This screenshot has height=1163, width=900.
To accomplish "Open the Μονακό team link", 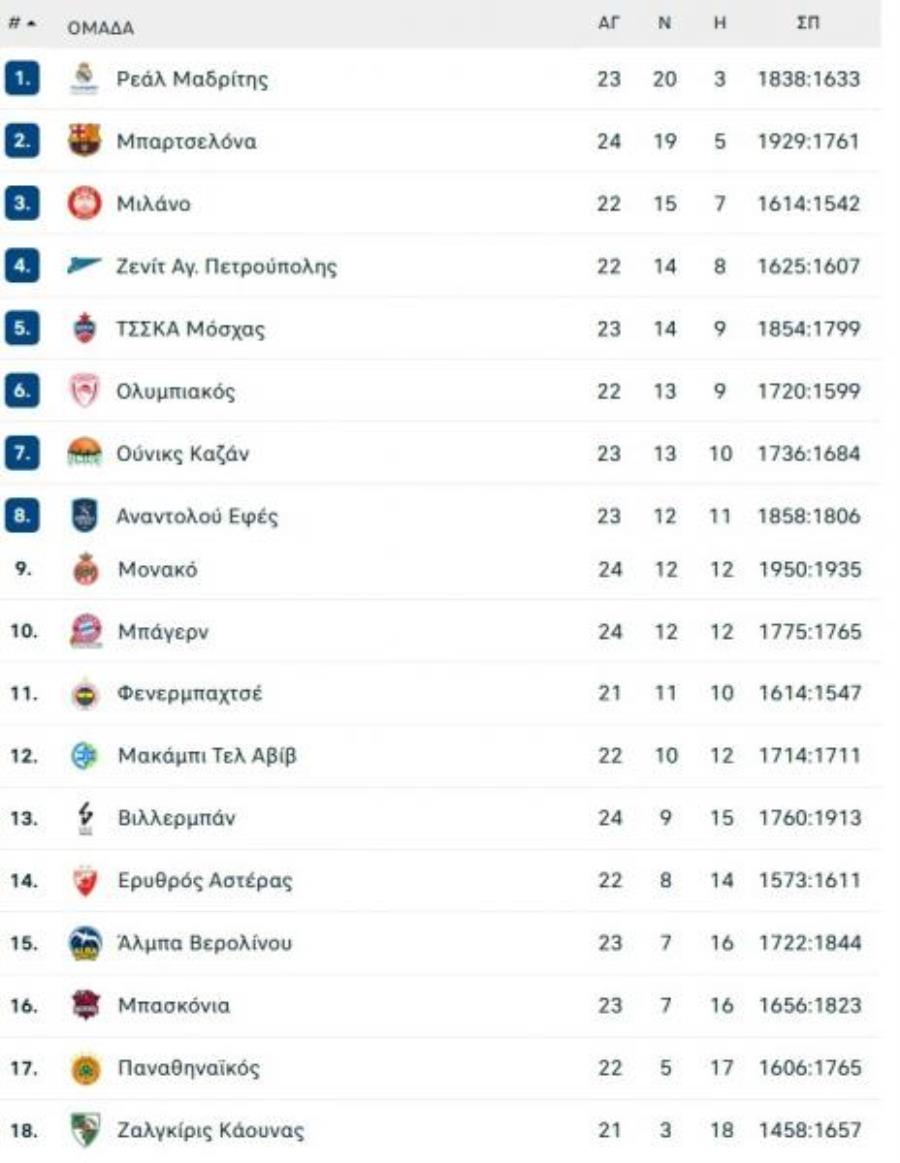I will coord(157,570).
